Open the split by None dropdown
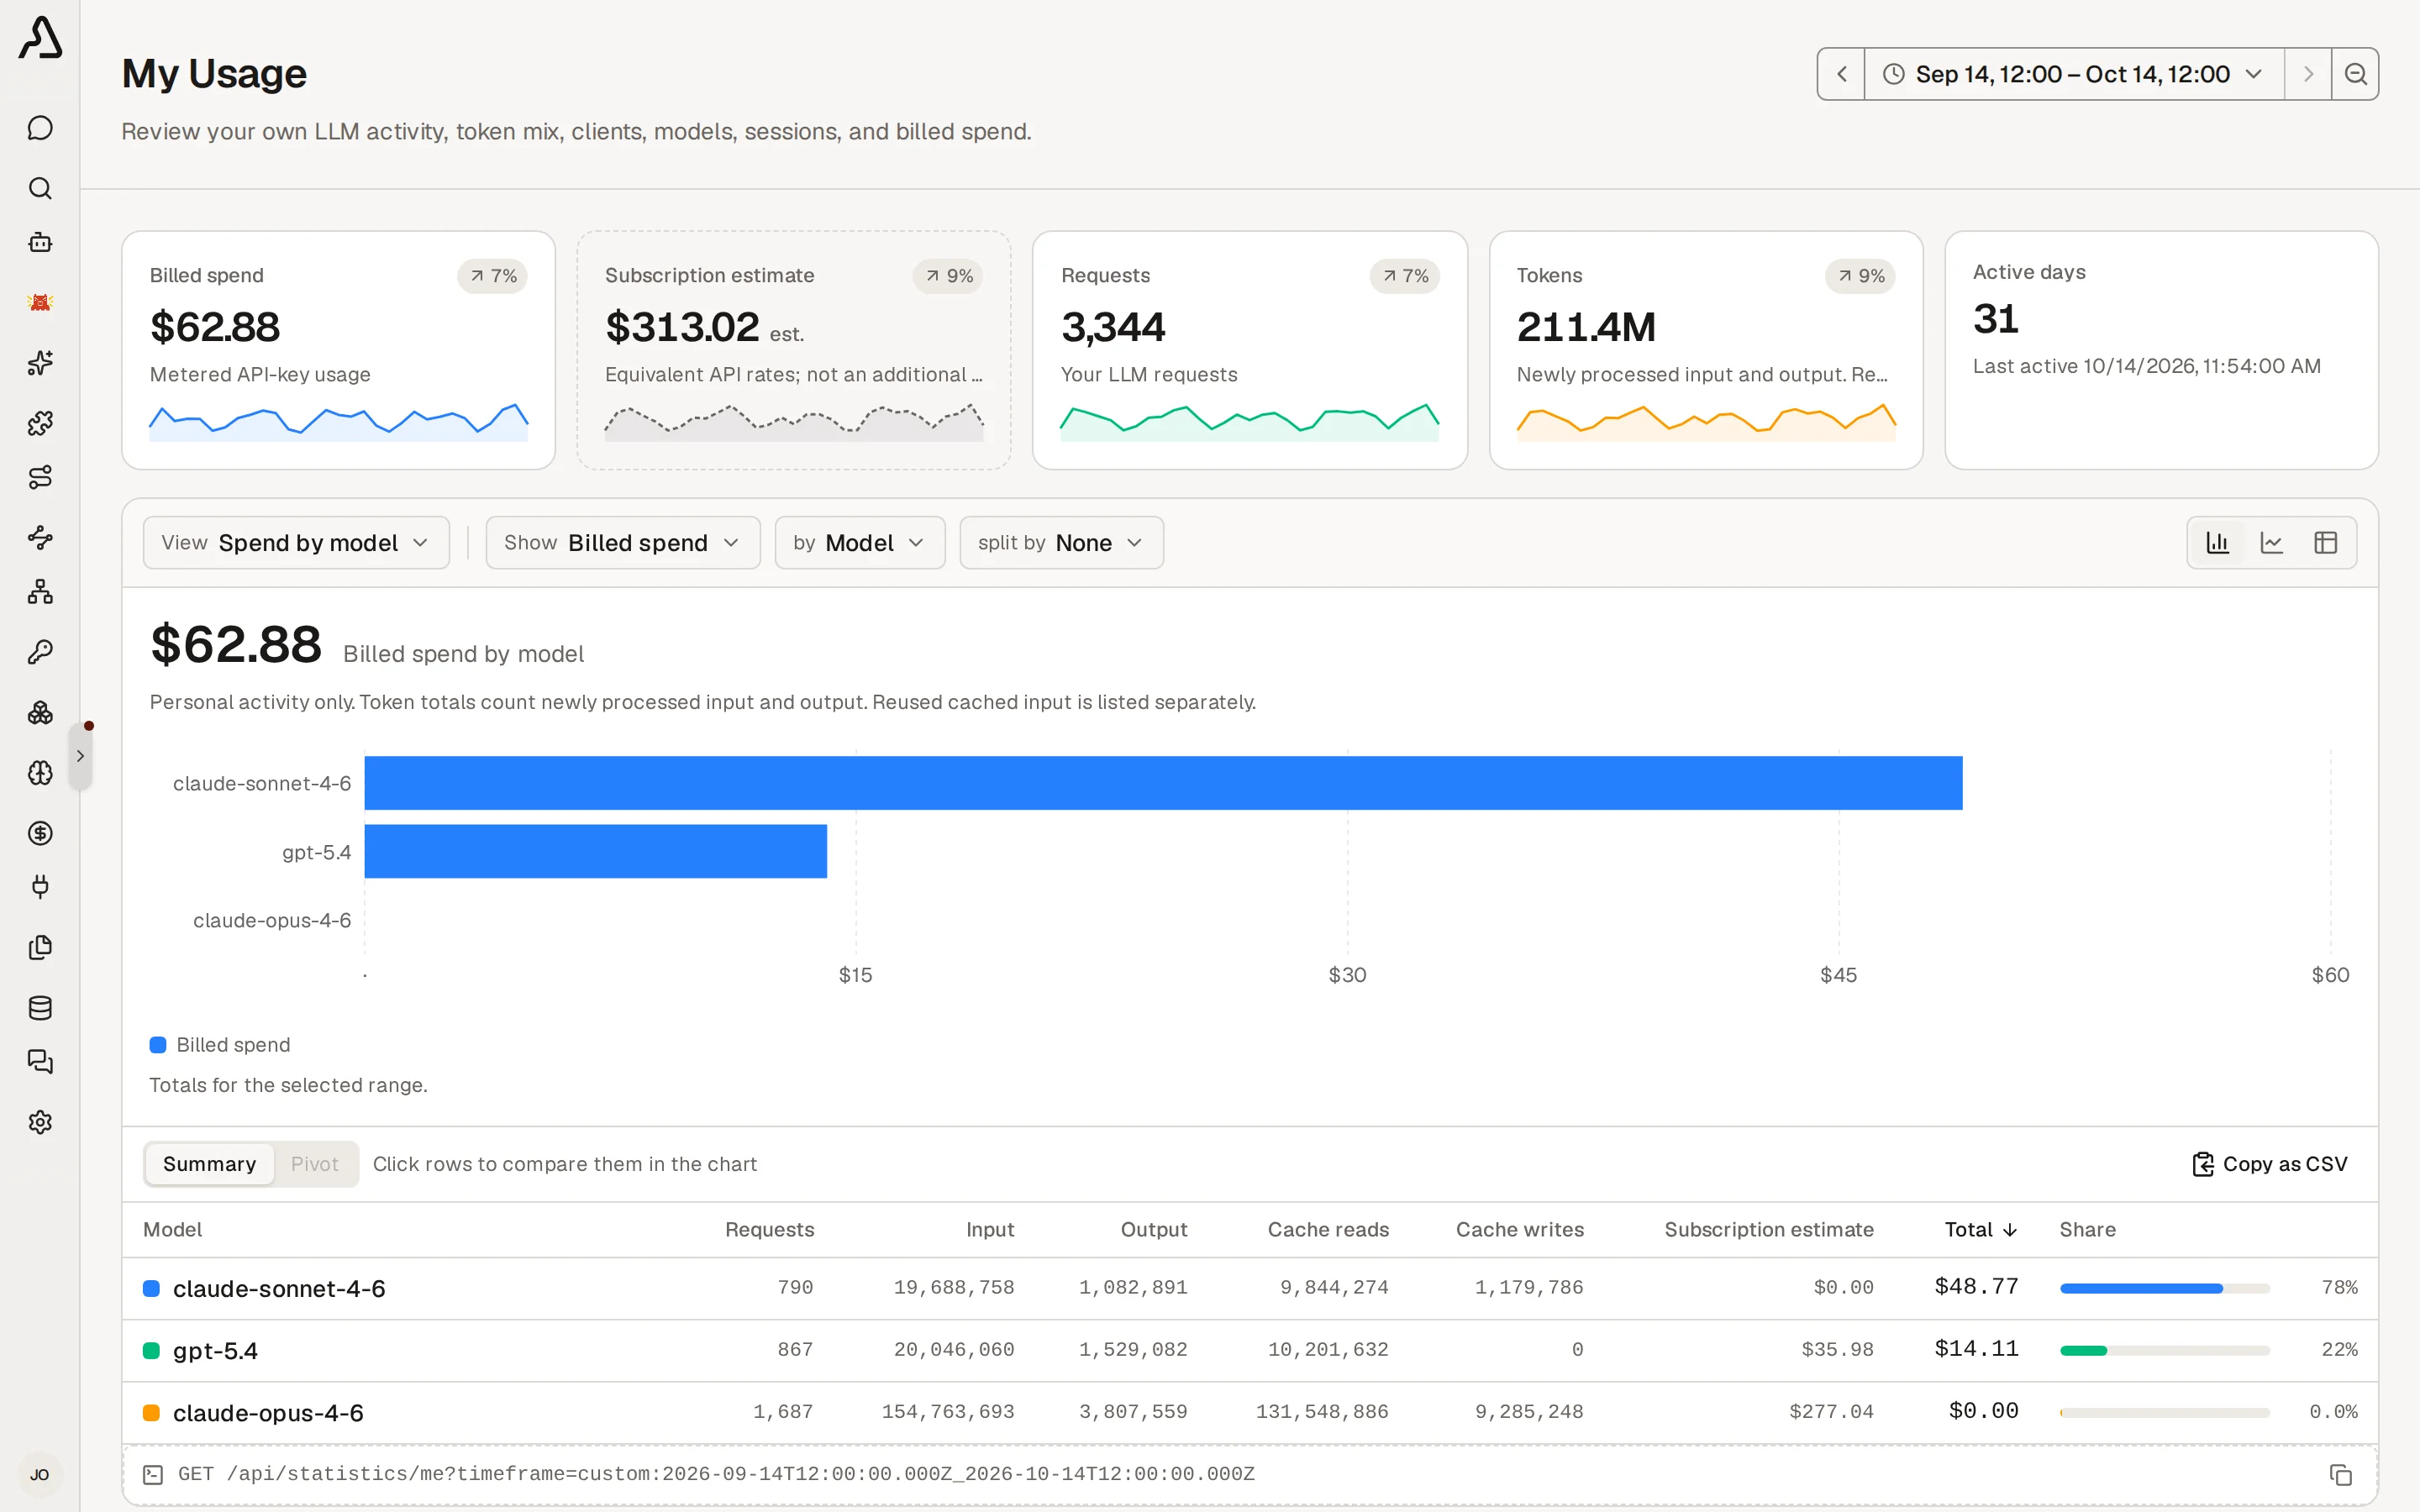The width and height of the screenshot is (2420, 1512). tap(1061, 543)
